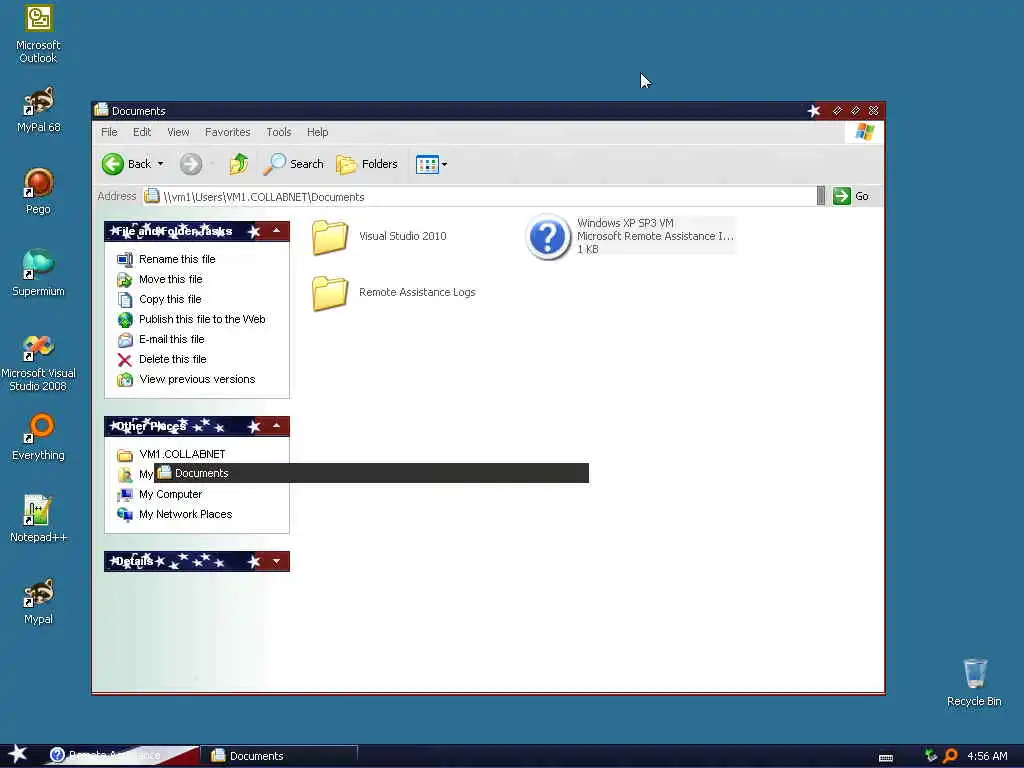The height and width of the screenshot is (768, 1024).
Task: Open the File menu
Action: [109, 132]
